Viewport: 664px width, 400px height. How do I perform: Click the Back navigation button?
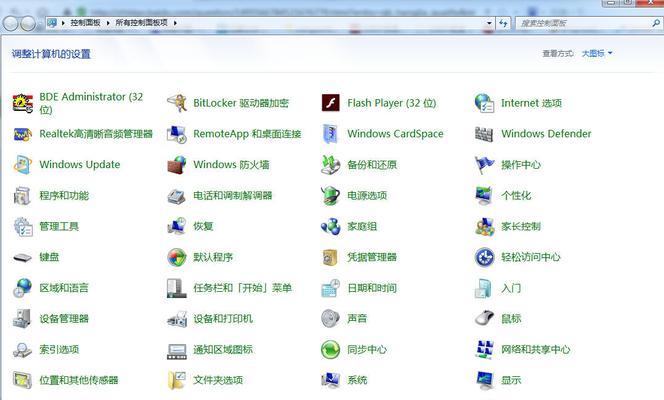[x=11, y=23]
